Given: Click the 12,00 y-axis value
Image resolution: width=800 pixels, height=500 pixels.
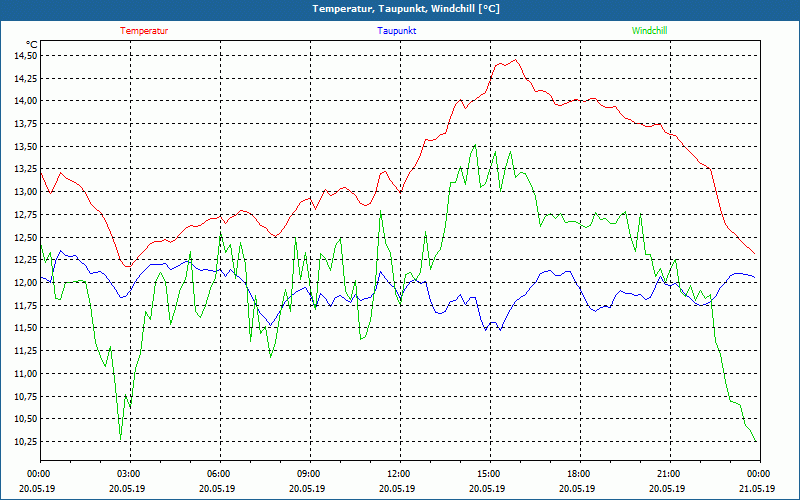Looking at the screenshot, I should click(x=26, y=283).
